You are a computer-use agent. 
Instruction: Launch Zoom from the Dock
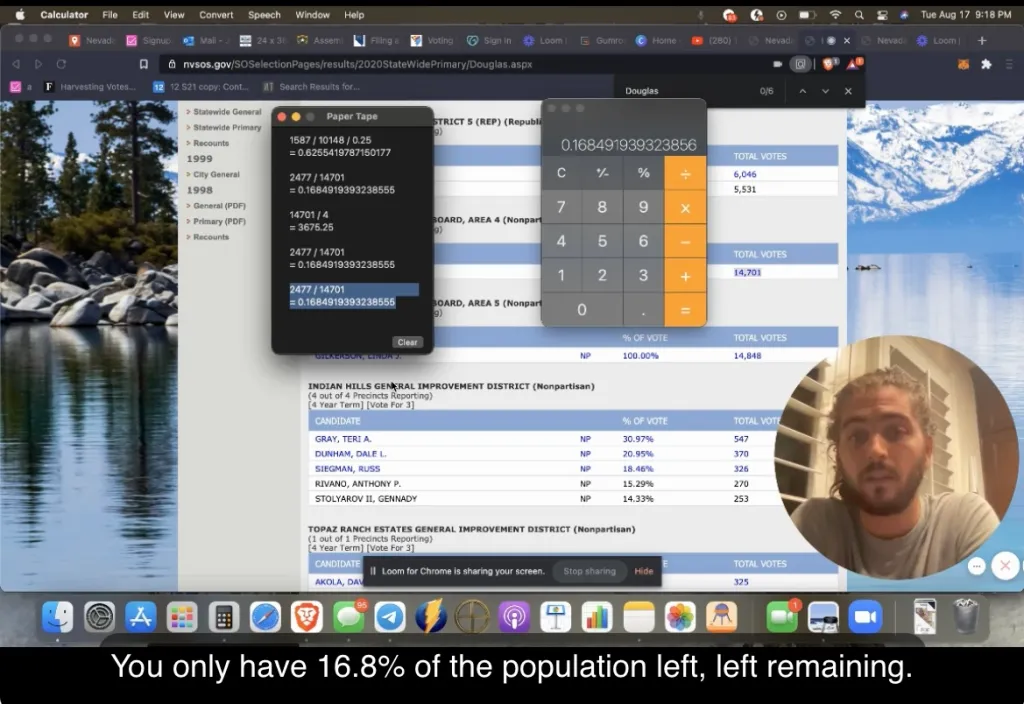click(x=865, y=616)
